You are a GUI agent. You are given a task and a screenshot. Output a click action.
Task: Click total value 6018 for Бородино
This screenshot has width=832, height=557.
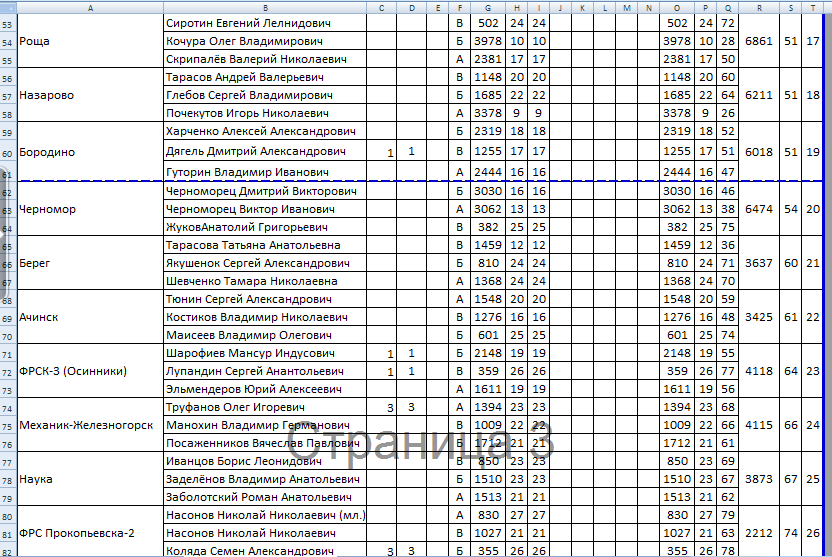(759, 152)
